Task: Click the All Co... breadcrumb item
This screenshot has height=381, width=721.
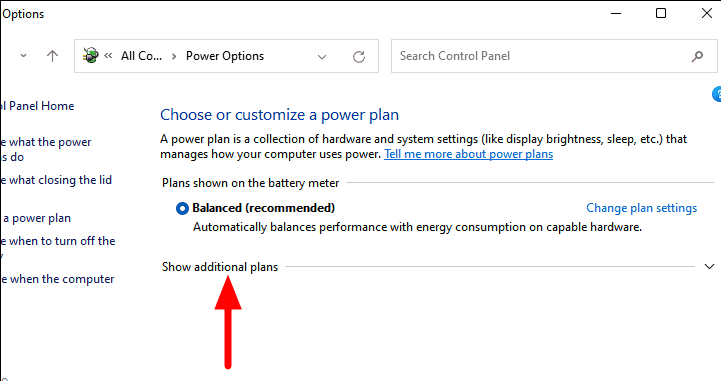Action: tap(141, 56)
